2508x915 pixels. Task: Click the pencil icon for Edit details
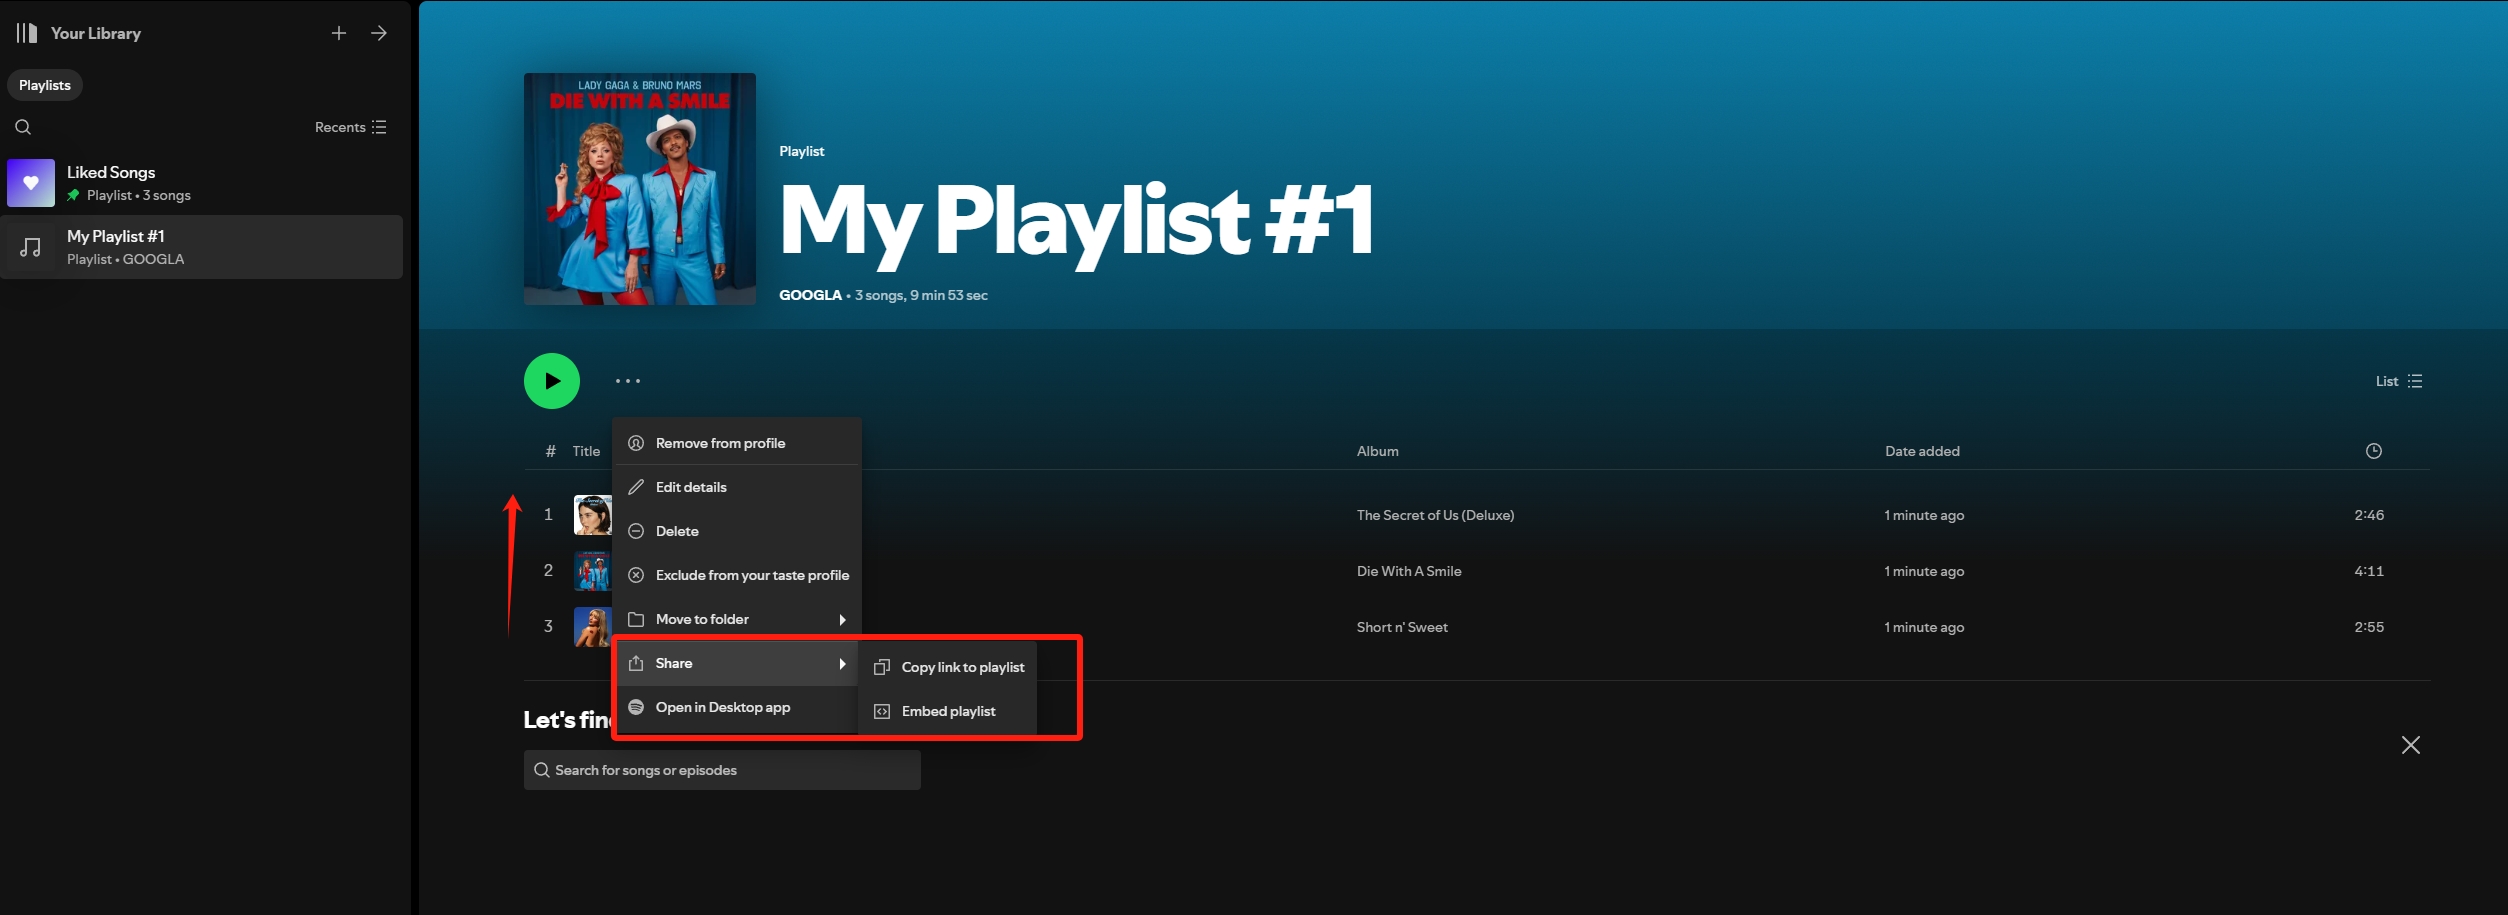click(x=636, y=487)
